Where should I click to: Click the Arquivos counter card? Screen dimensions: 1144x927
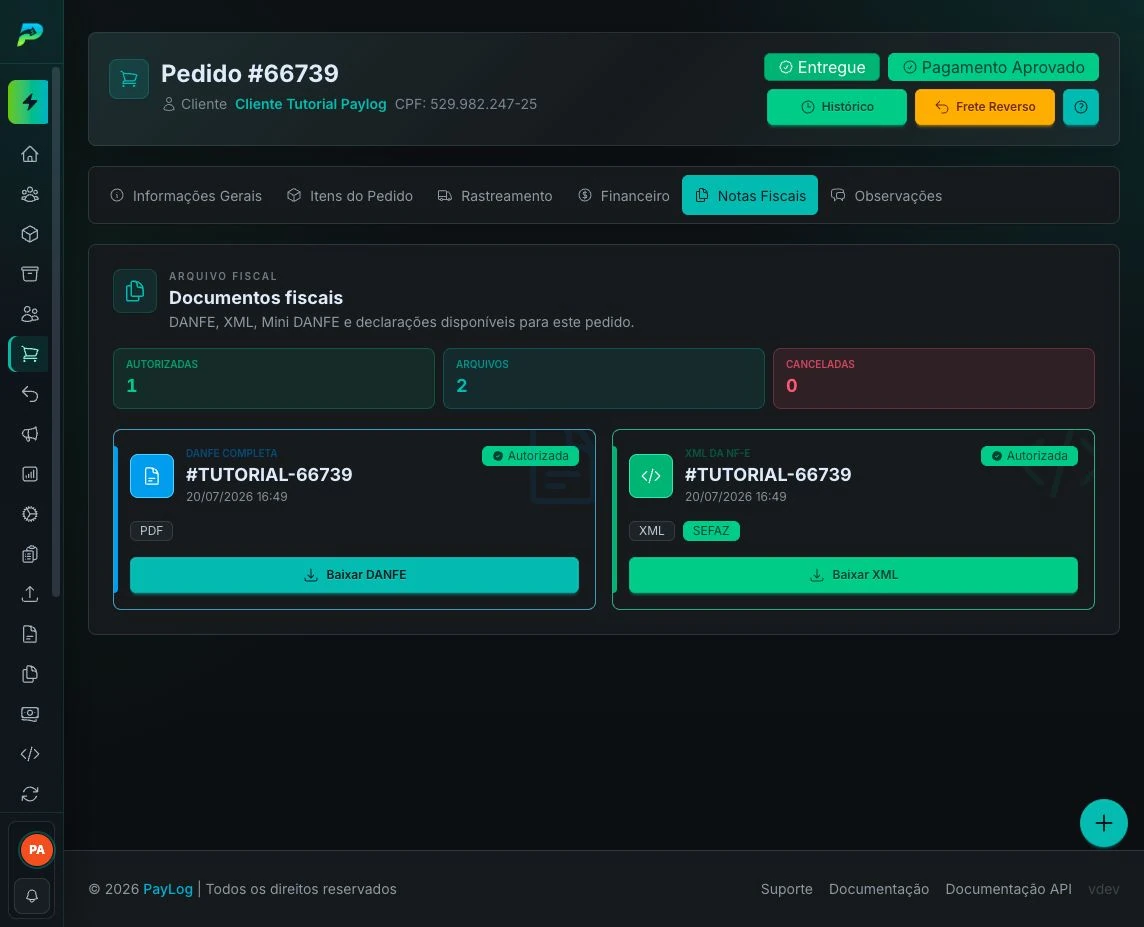[x=604, y=379]
